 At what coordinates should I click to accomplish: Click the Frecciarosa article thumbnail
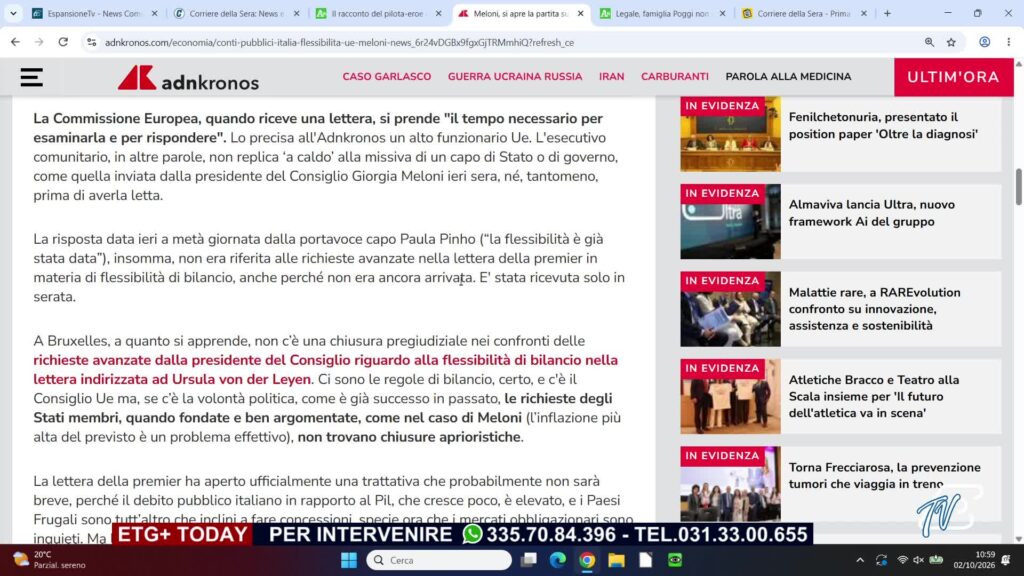pyautogui.click(x=730, y=484)
